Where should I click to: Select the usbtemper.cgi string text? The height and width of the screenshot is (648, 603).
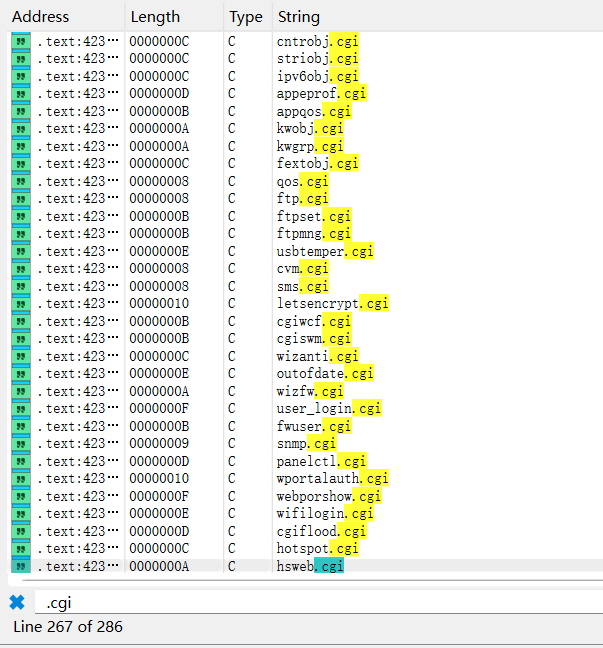click(325, 251)
